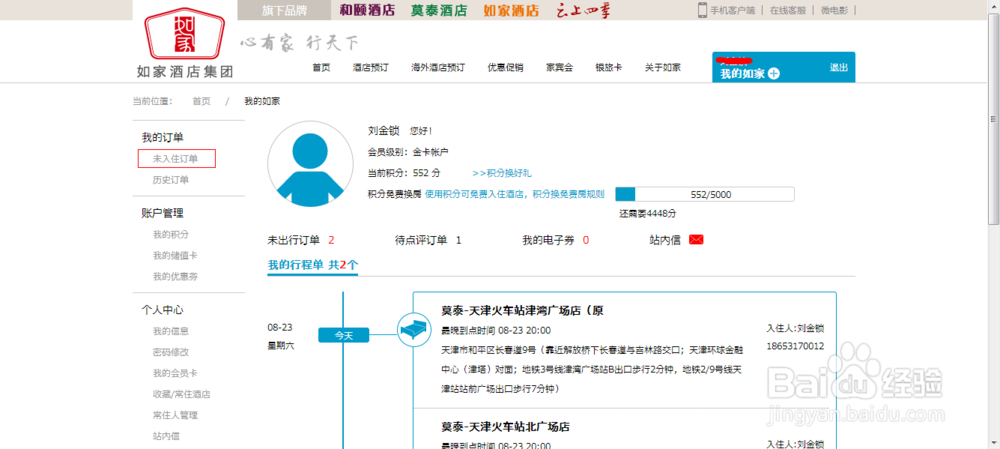Open 密码修改 in sidebar
The image size is (1000, 449).
click(170, 352)
